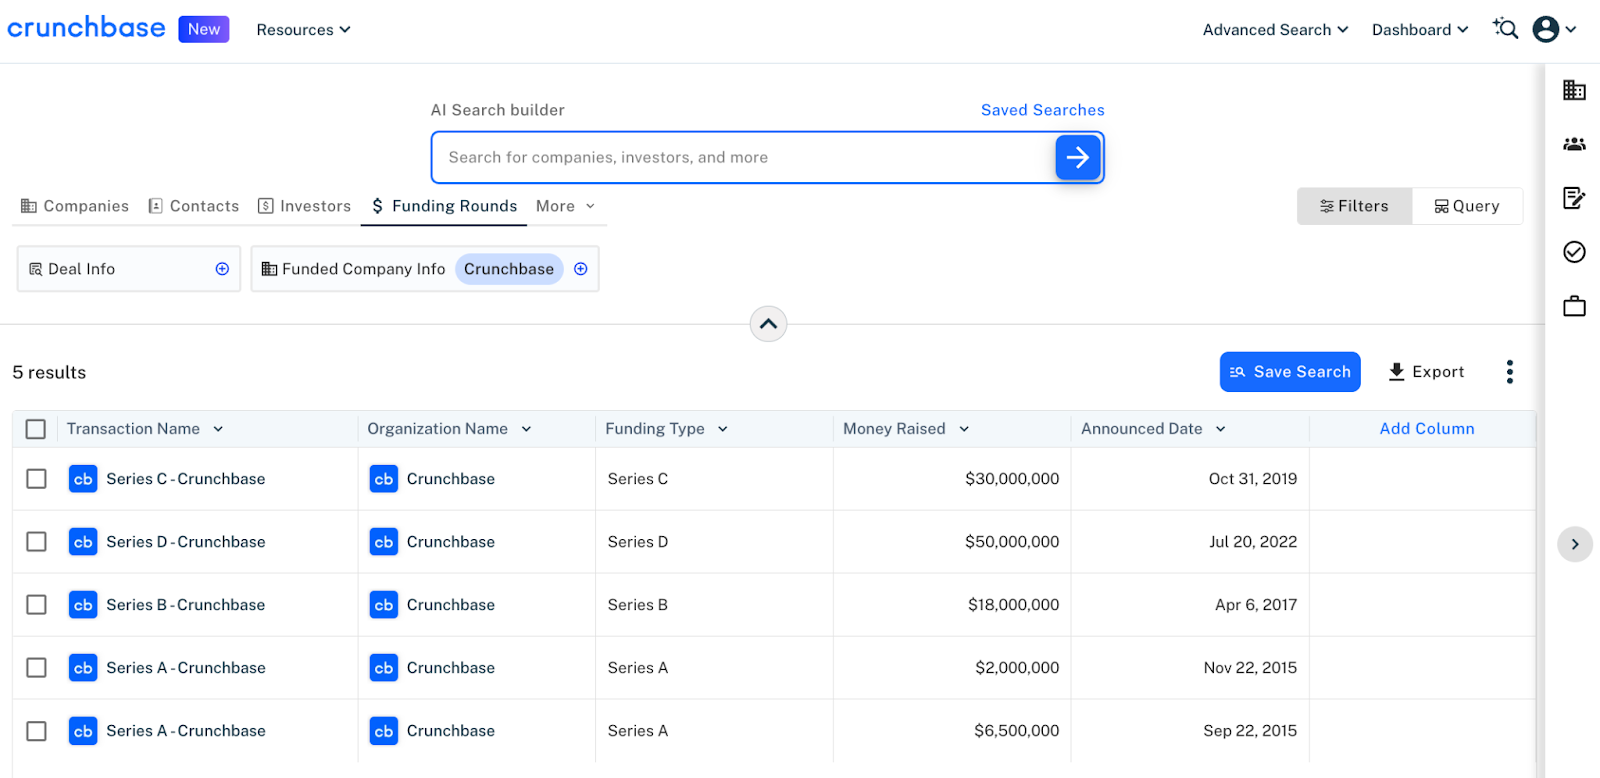The image size is (1600, 778).
Task: Collapse the filter panel with the chevron
Action: (768, 324)
